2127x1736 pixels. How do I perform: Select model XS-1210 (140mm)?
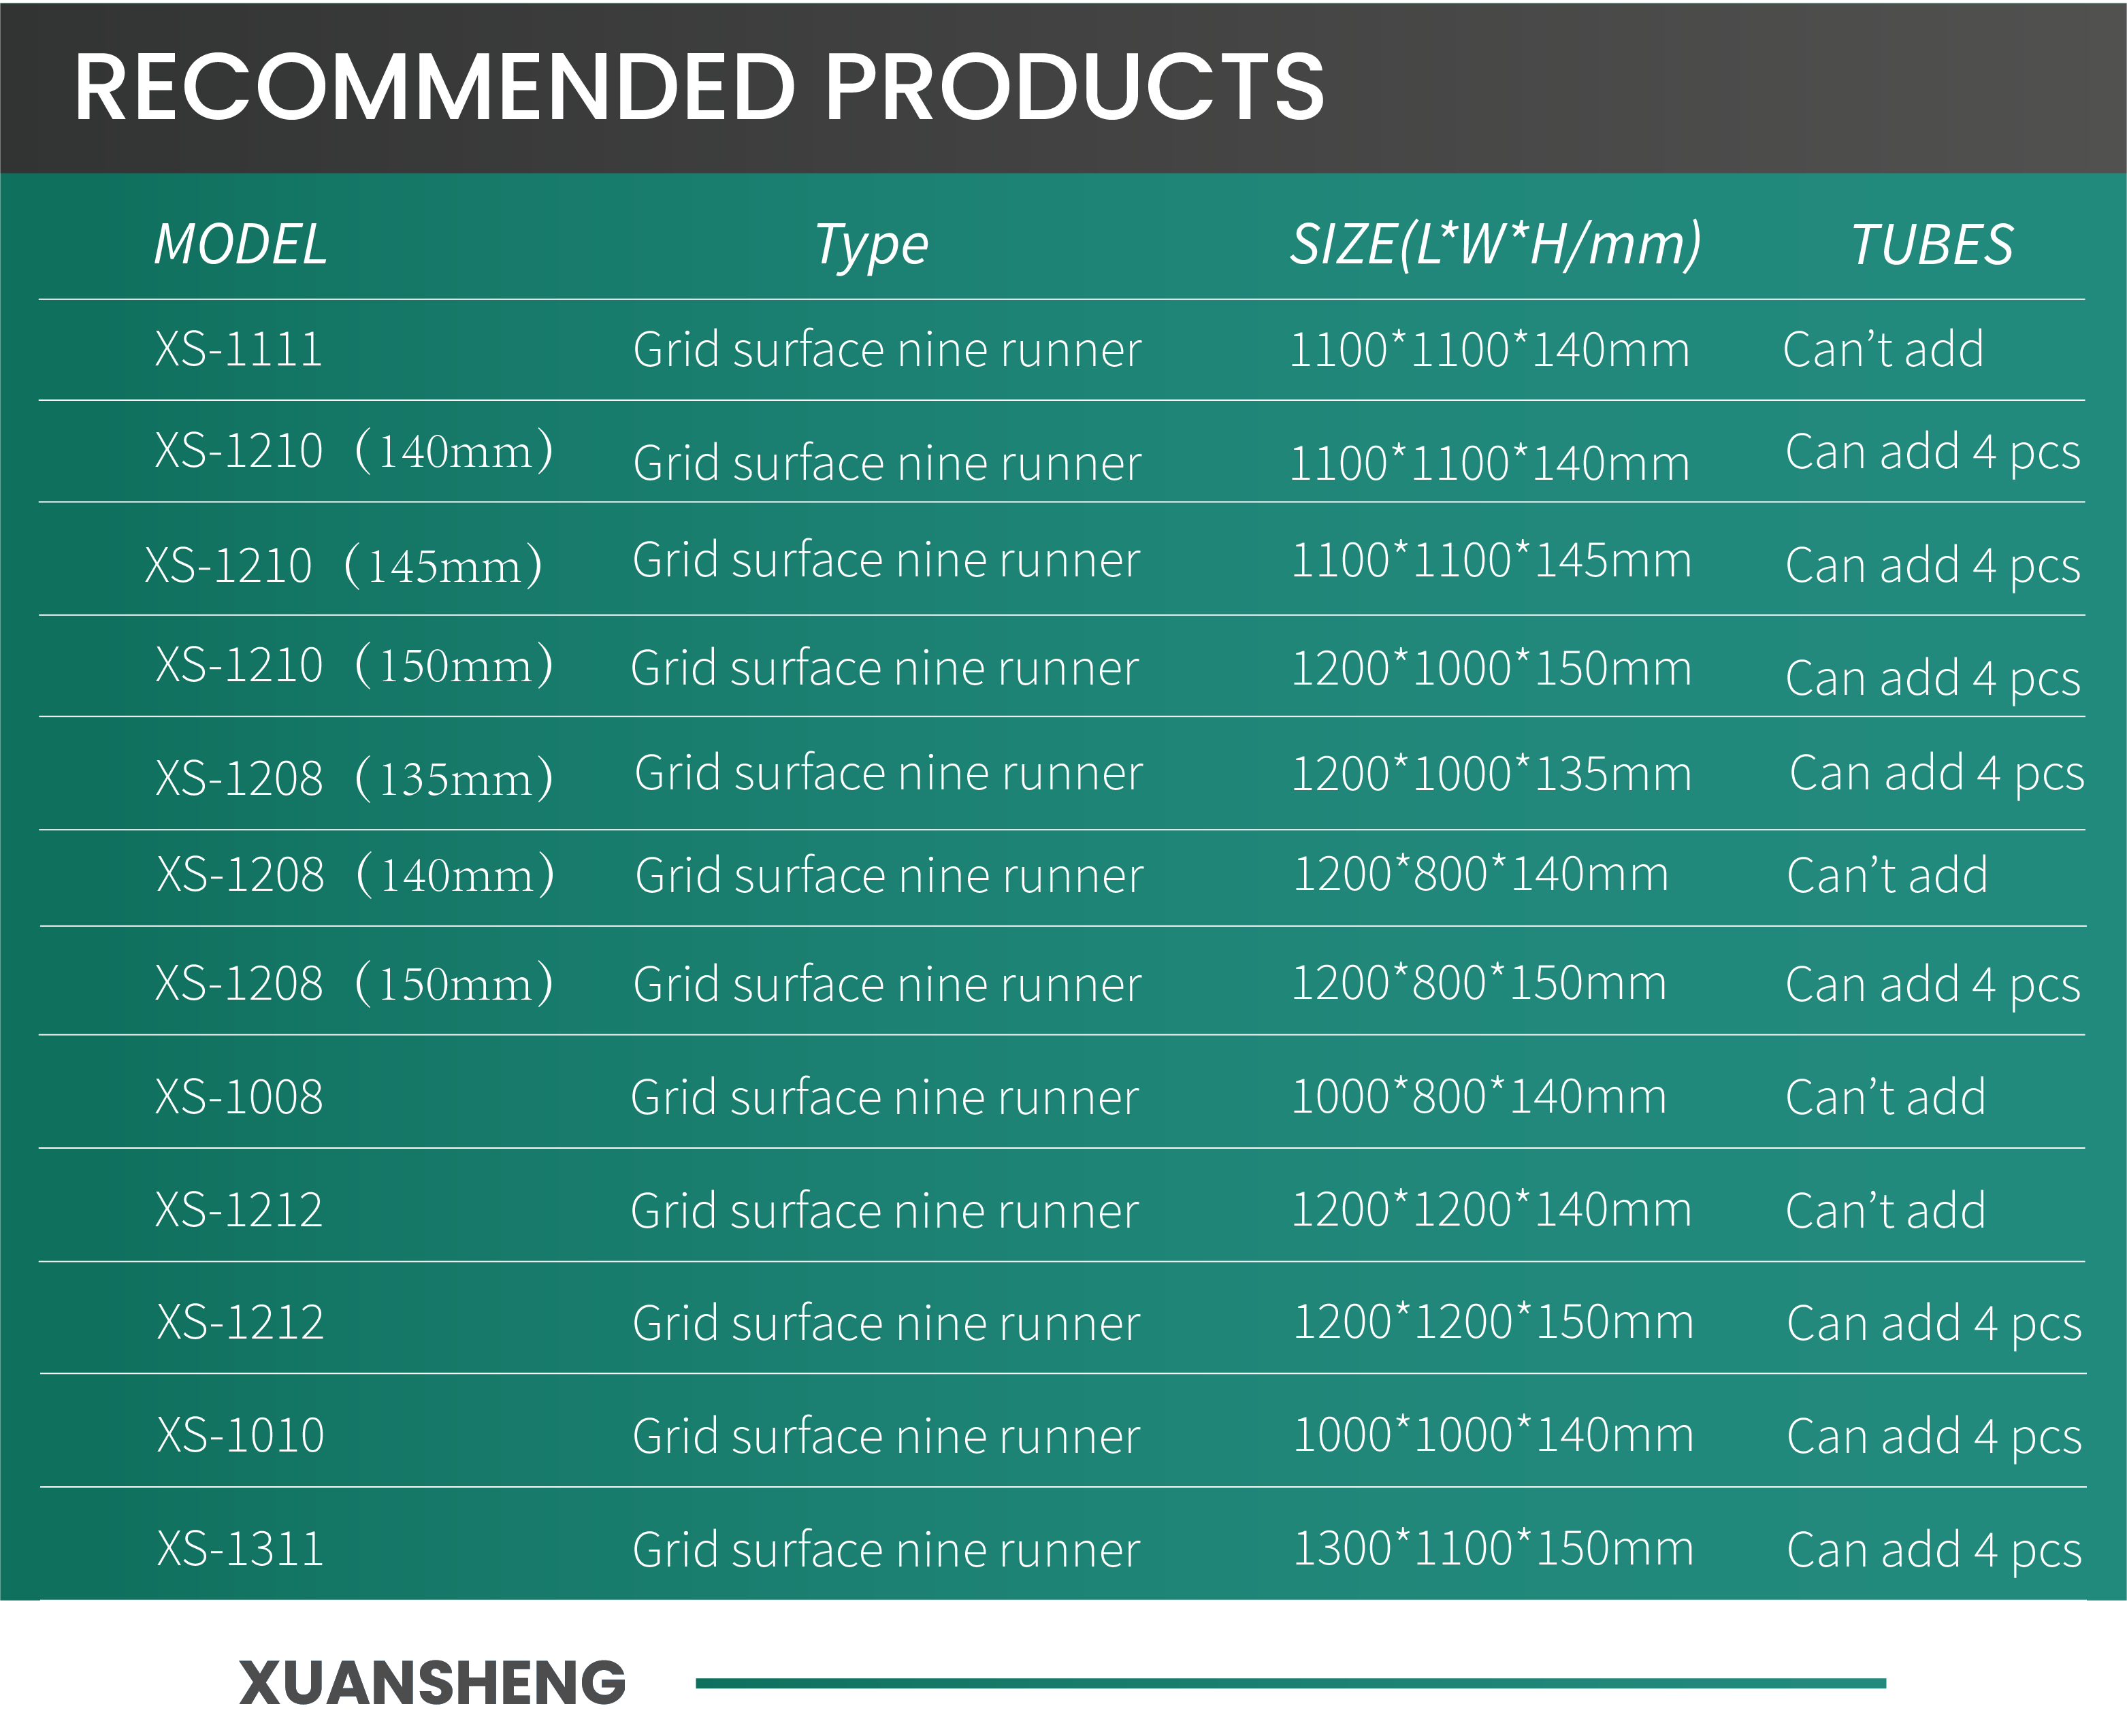coord(354,451)
